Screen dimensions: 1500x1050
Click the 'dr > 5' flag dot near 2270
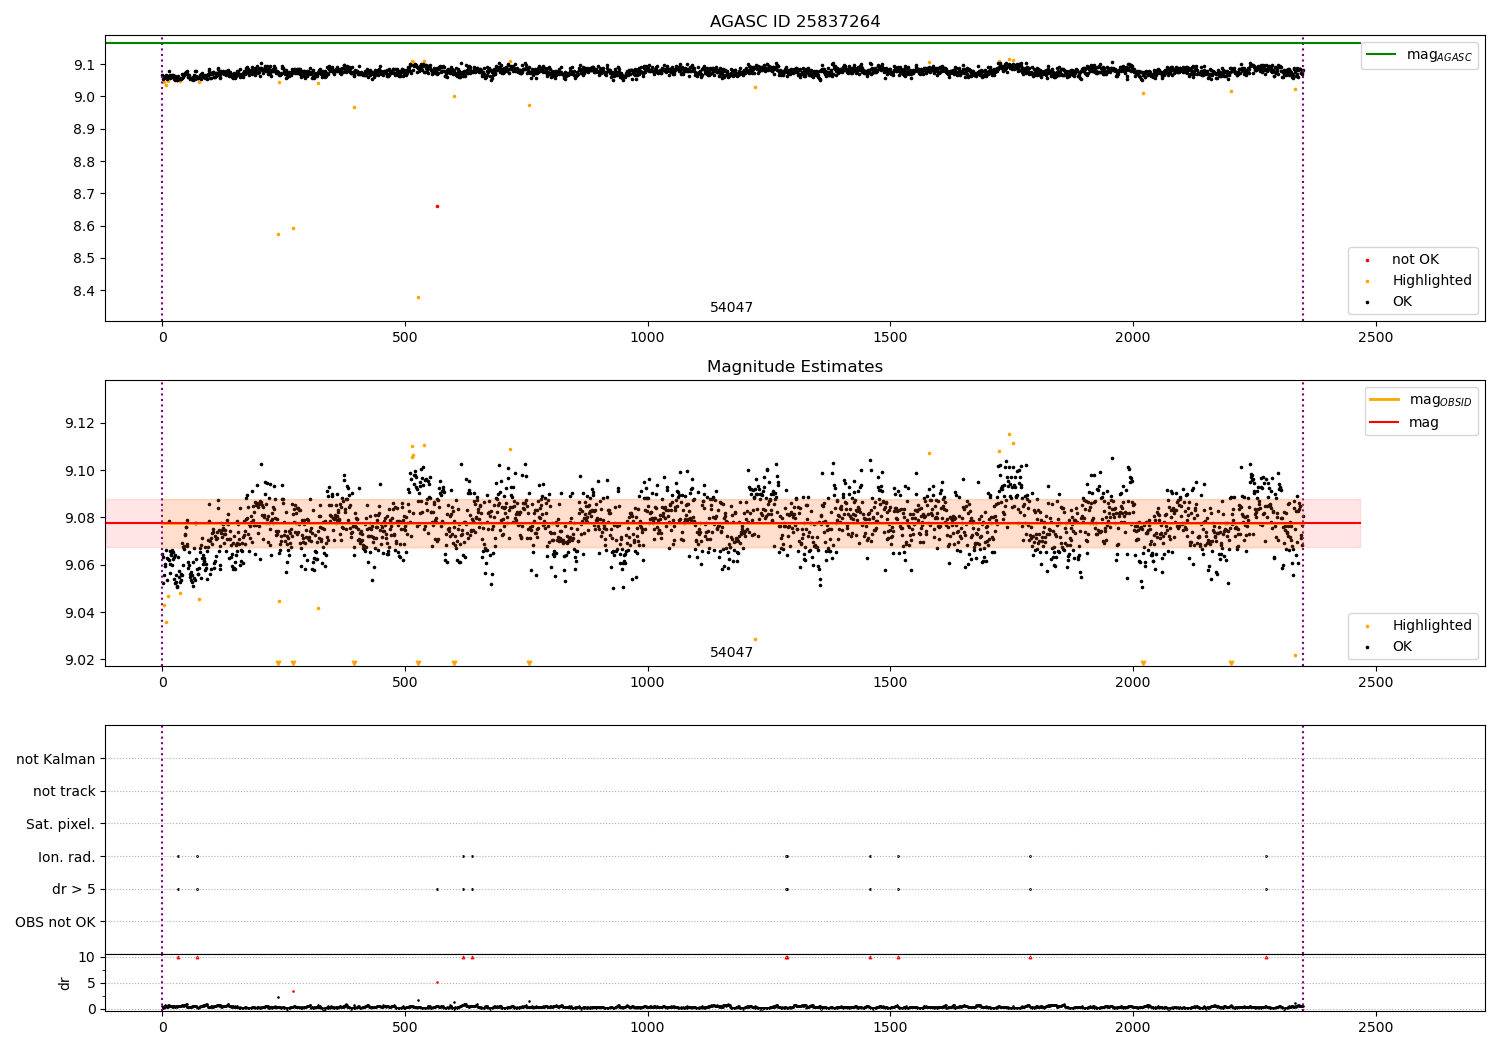point(1266,889)
